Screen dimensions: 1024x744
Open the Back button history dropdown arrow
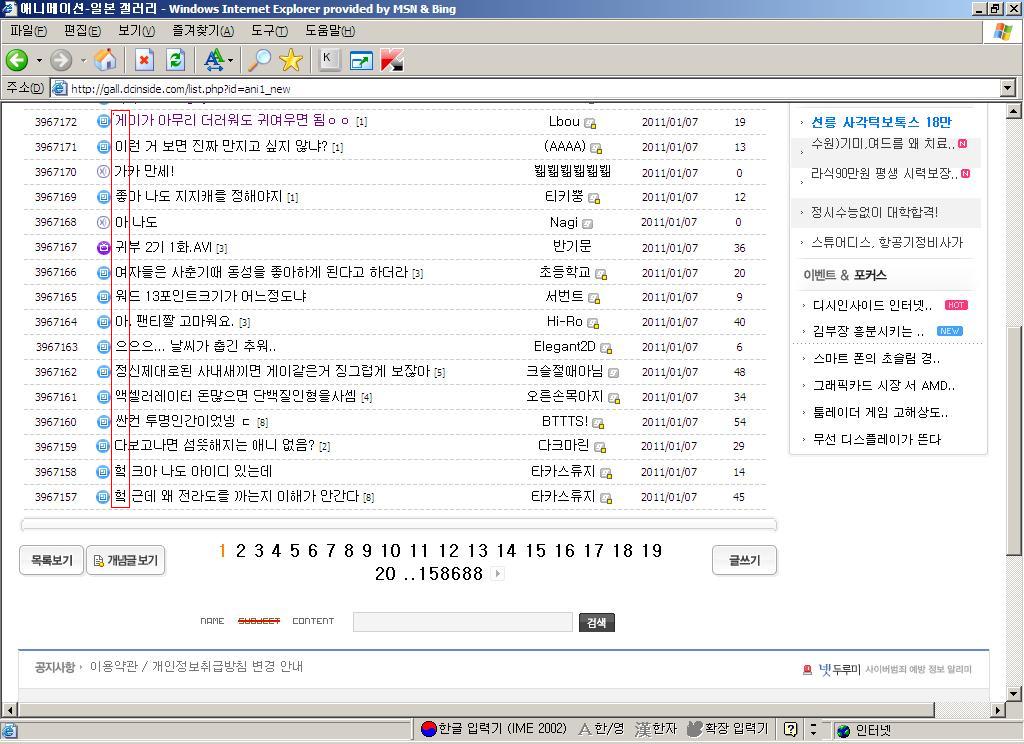(39, 61)
